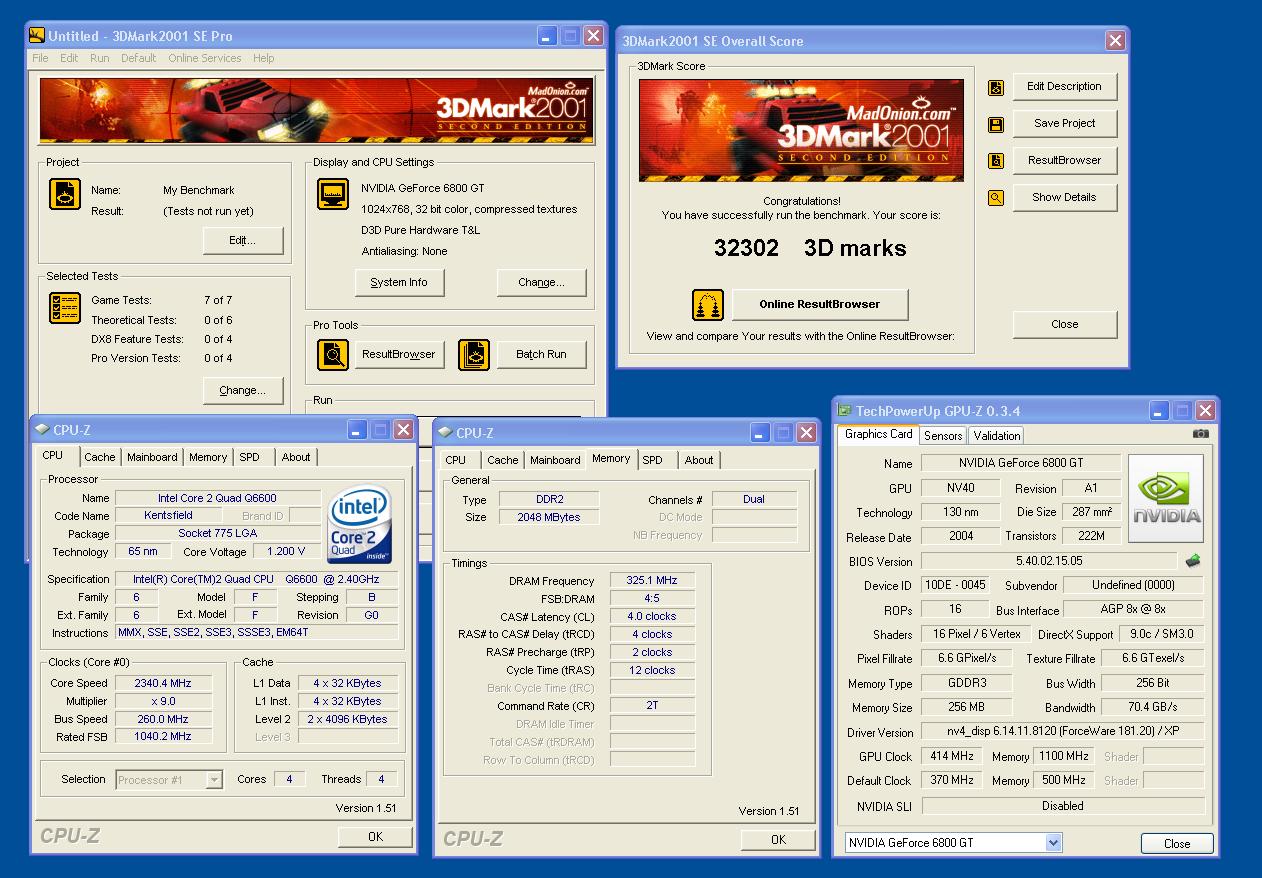The height and width of the screenshot is (878, 1262).
Task: Switch to the Sensors tab in GPU-Z
Action: pyautogui.click(x=943, y=435)
